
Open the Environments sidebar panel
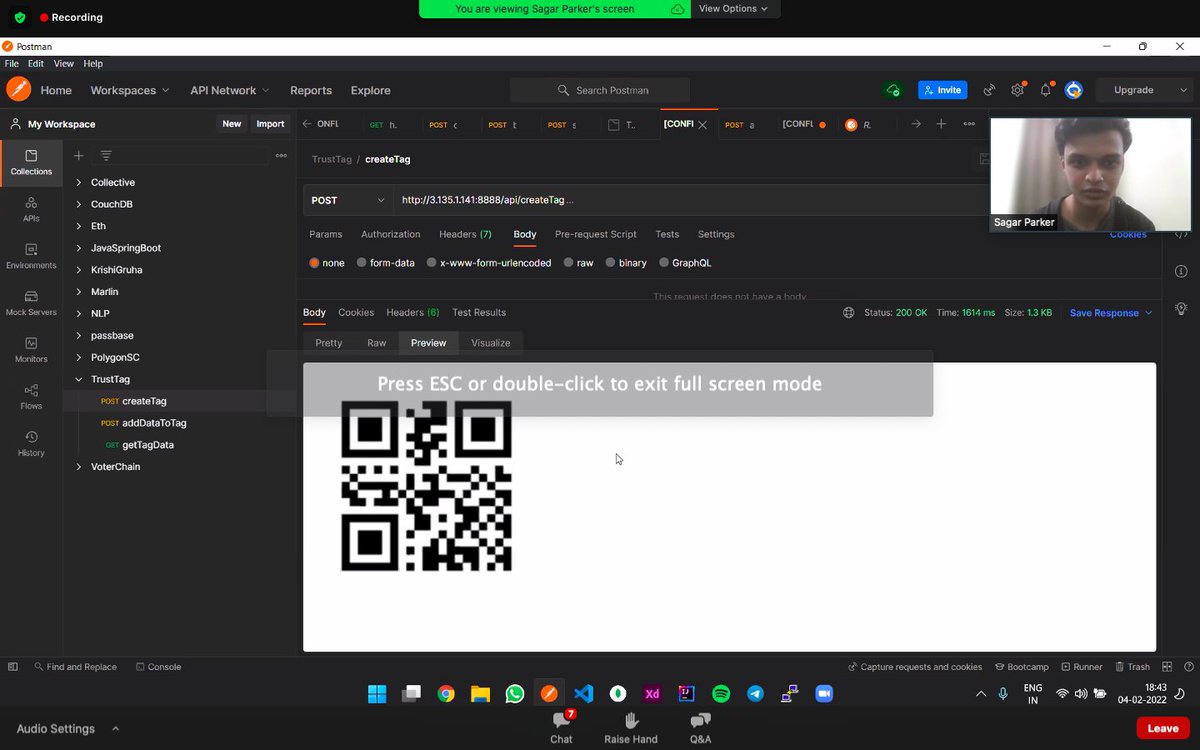(x=31, y=257)
